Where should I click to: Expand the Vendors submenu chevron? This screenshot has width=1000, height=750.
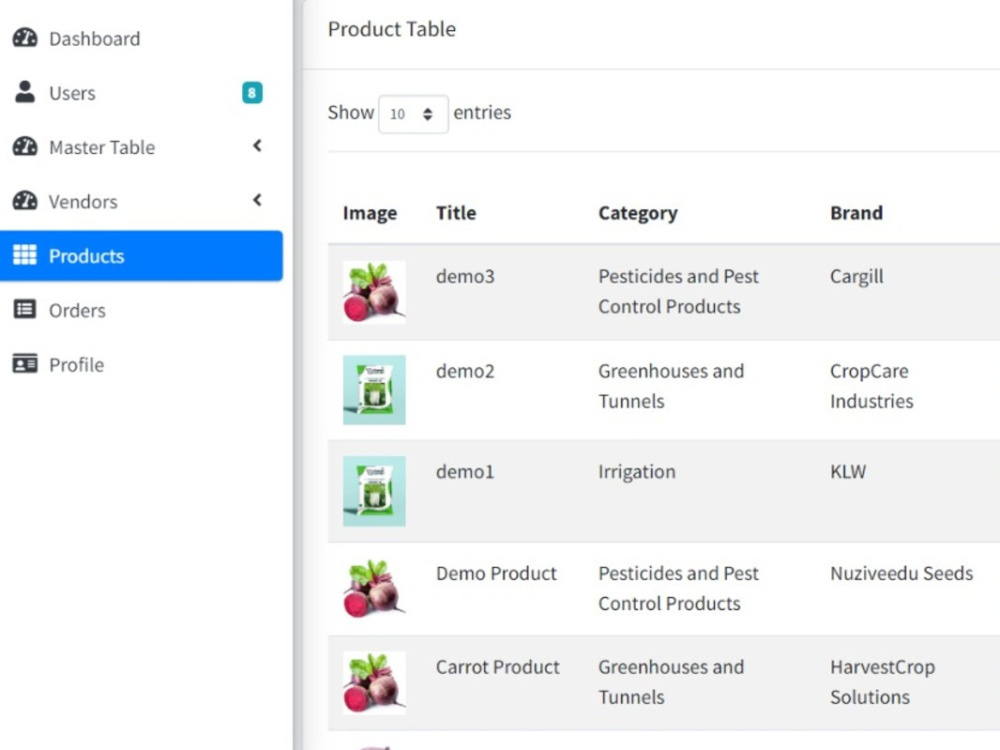click(x=257, y=200)
